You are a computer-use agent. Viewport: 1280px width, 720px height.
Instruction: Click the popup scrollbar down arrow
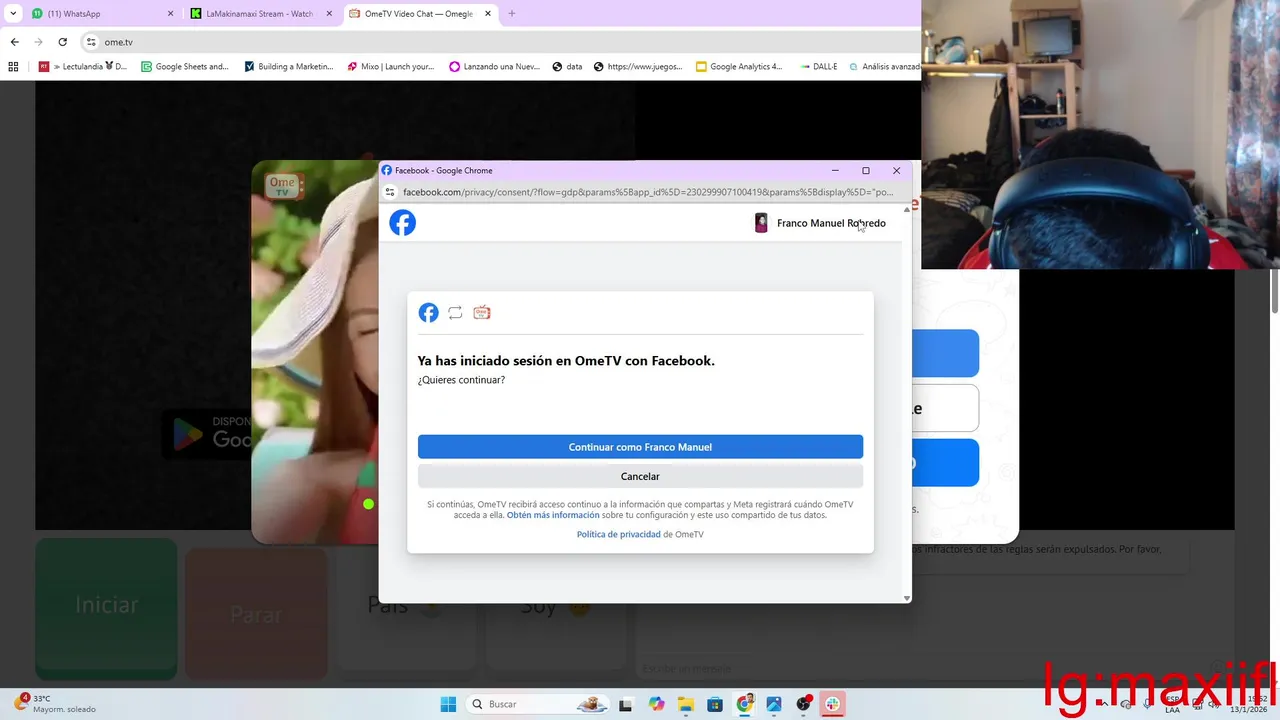coord(907,598)
